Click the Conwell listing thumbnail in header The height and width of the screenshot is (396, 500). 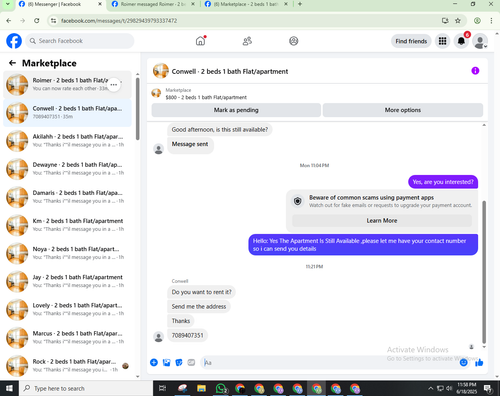click(161, 71)
